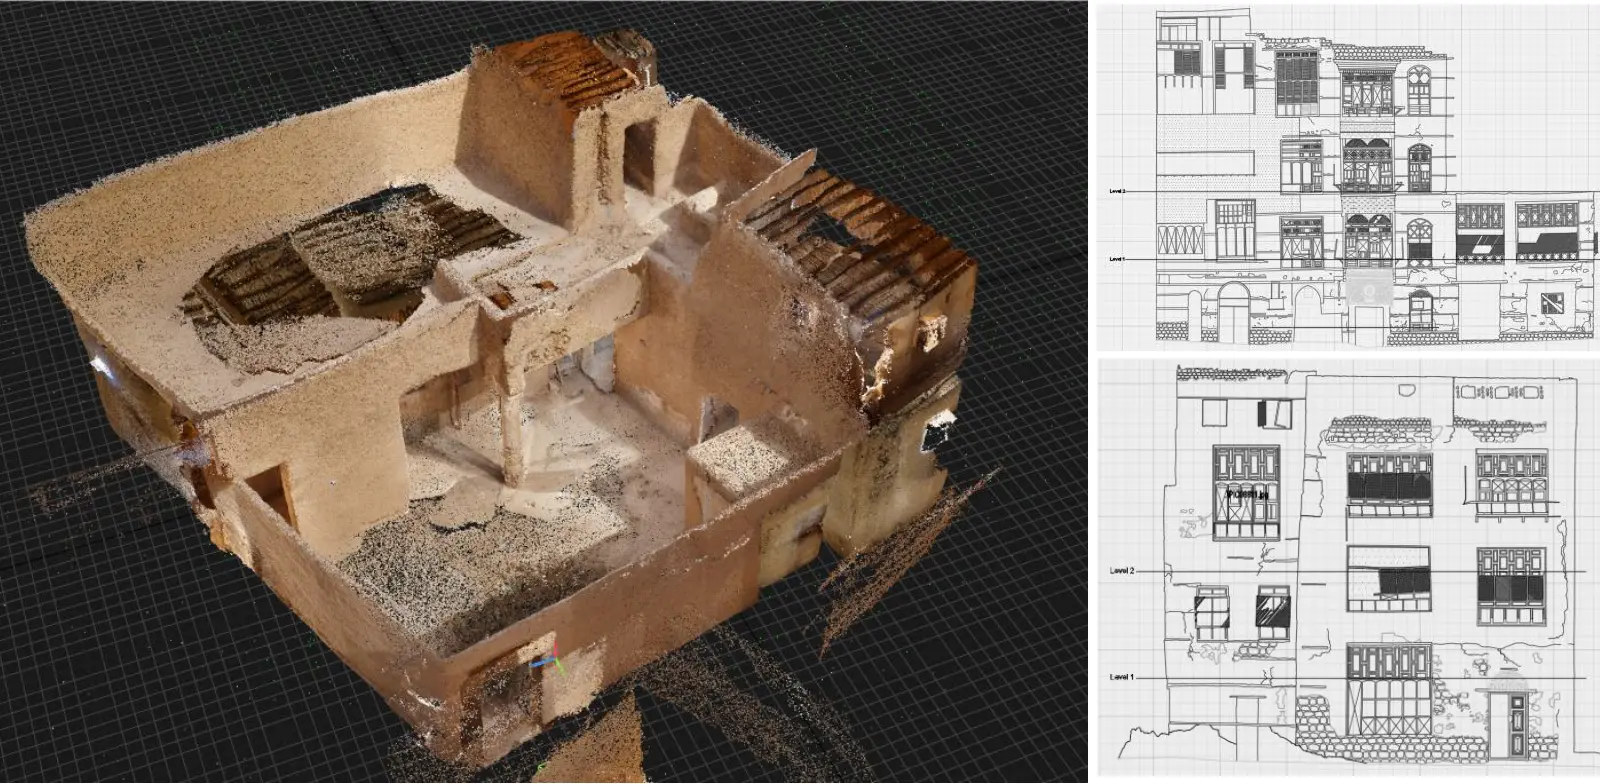Select the gray highlighted block in upper elevation

[x=1366, y=291]
